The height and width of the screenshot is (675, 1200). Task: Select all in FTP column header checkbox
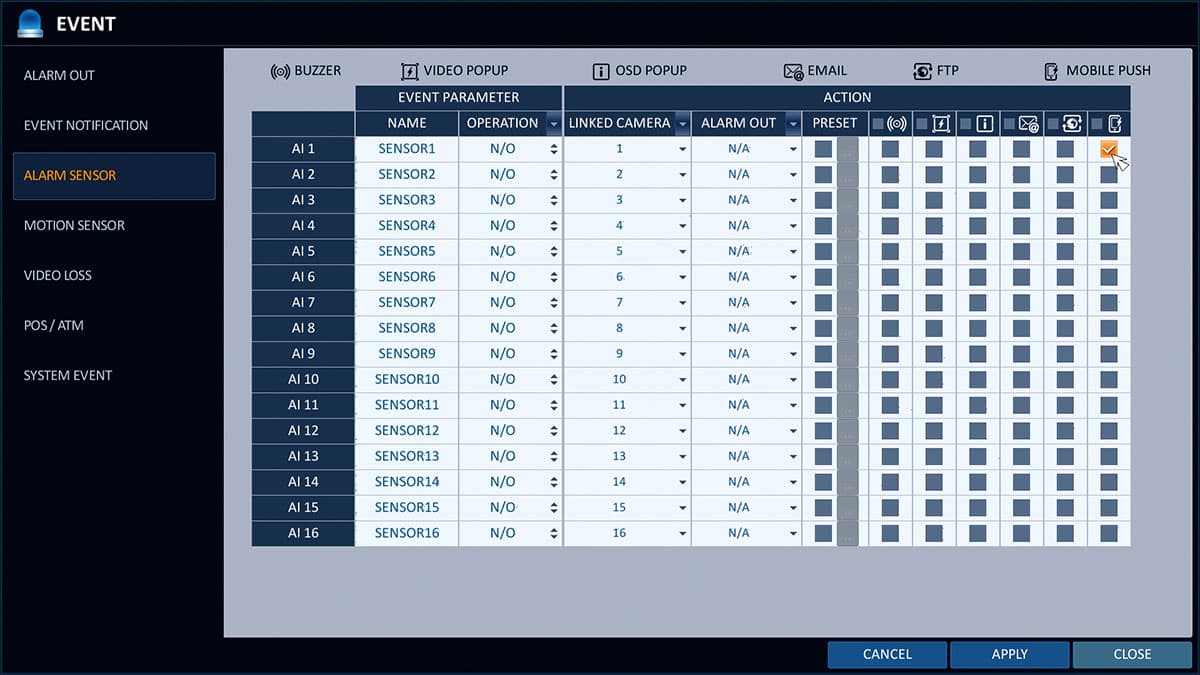pyautogui.click(x=1054, y=124)
